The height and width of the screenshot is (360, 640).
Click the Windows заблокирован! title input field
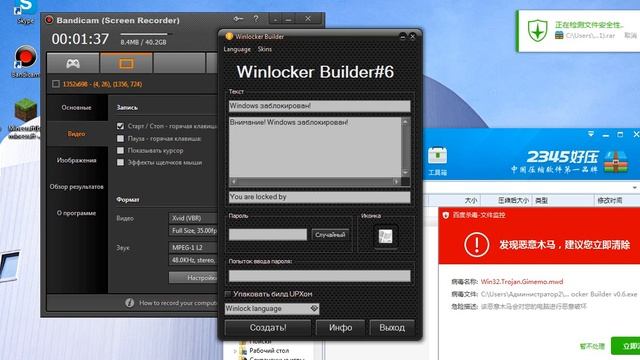(x=320, y=106)
